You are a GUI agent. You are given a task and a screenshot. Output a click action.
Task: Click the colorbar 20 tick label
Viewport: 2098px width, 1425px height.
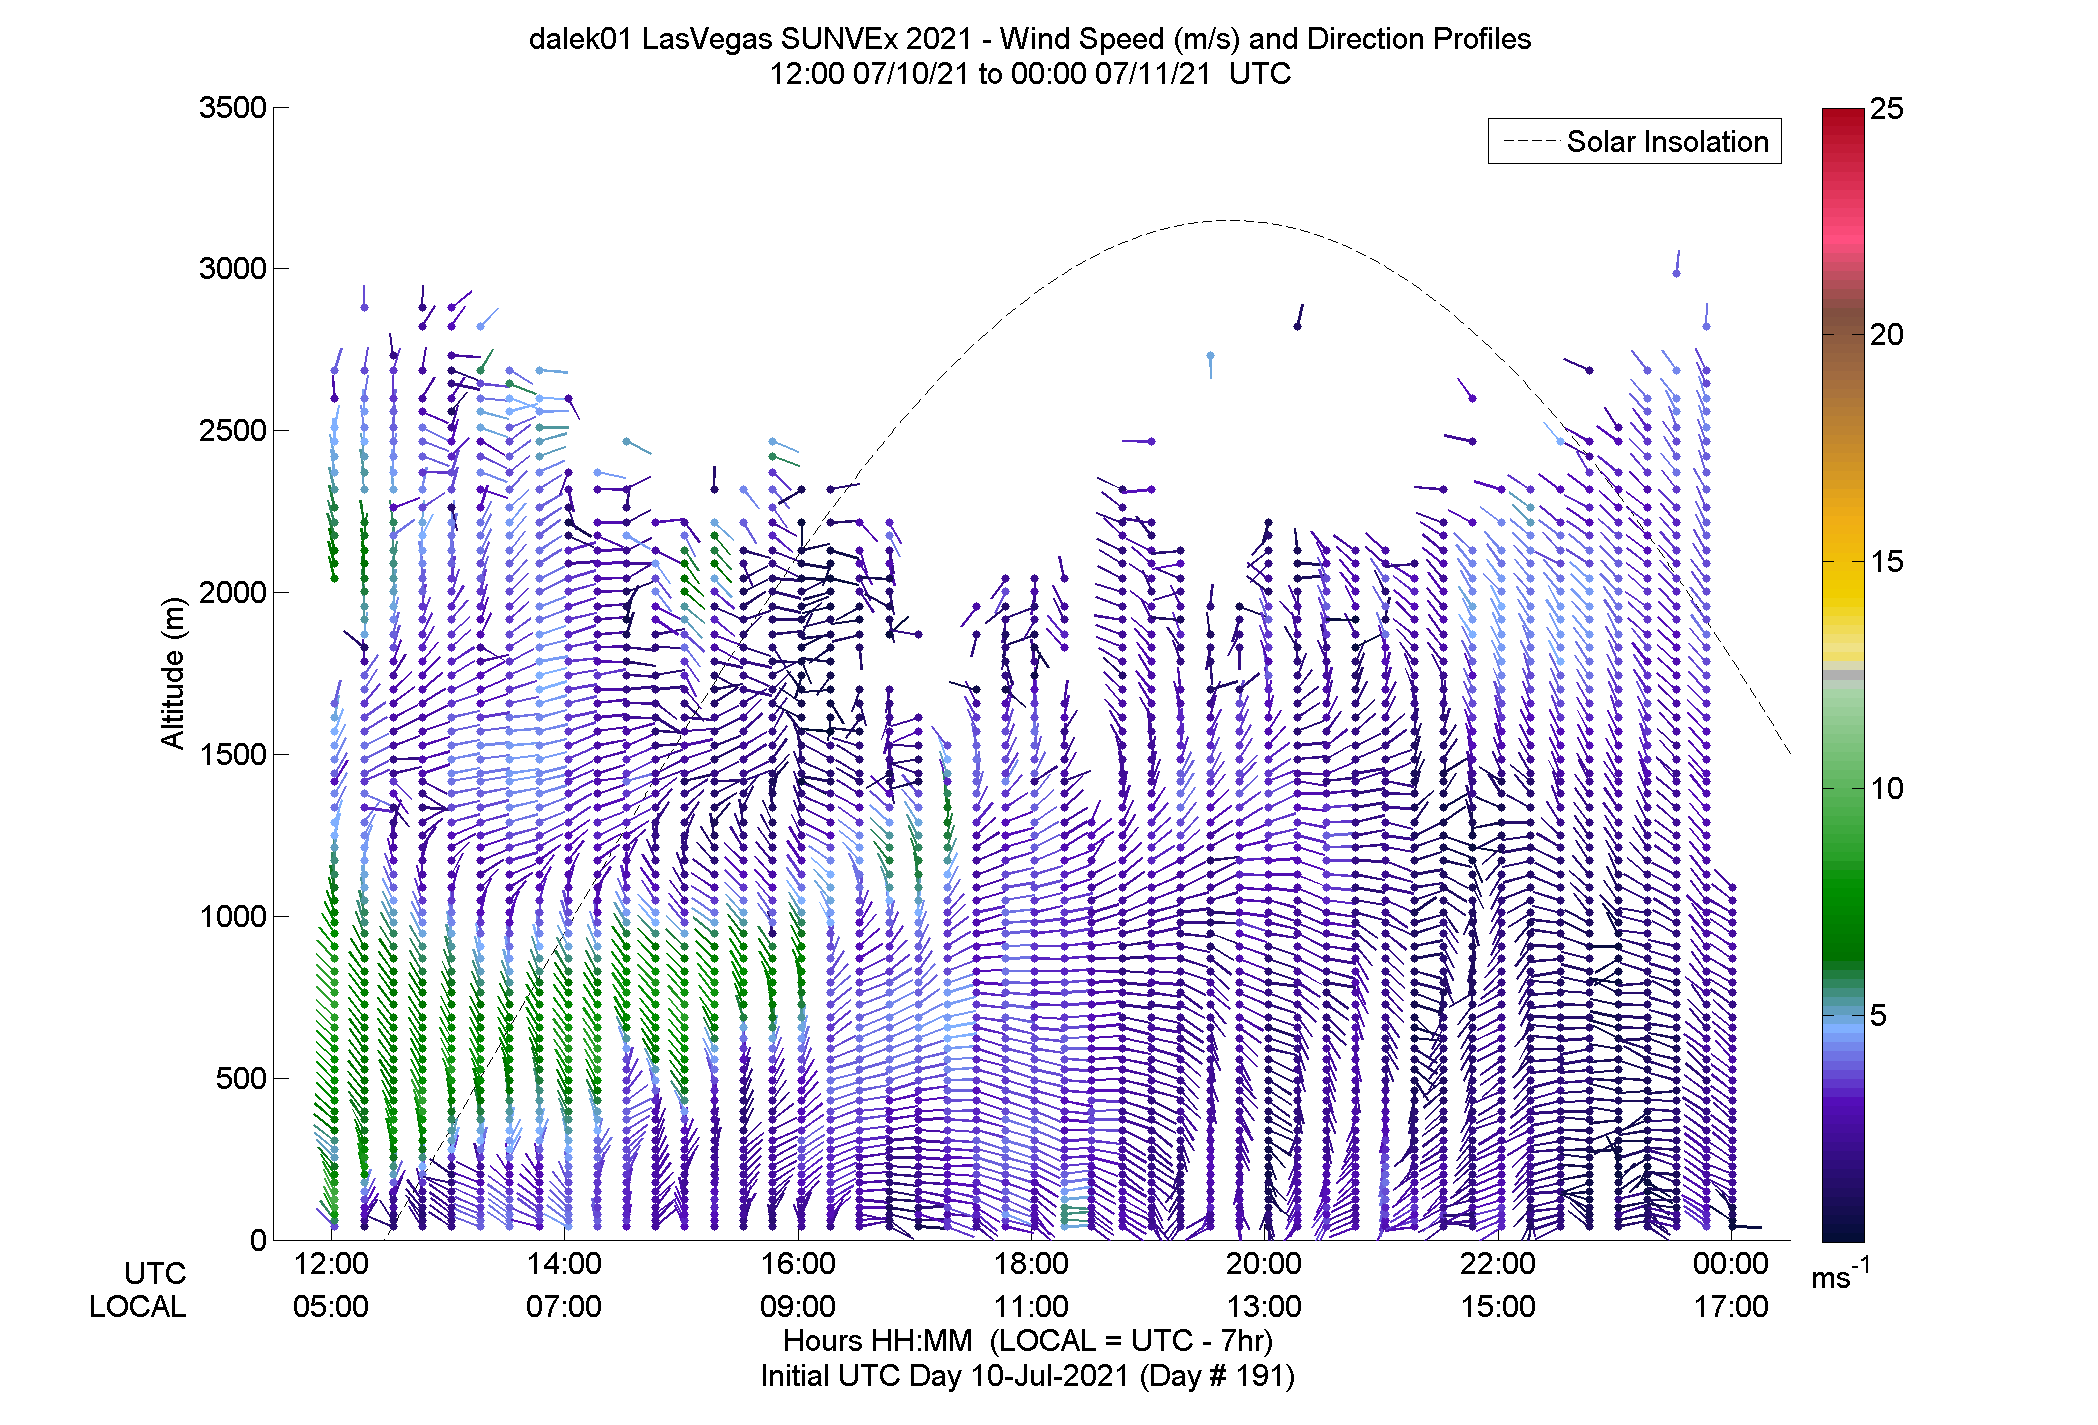(1887, 335)
